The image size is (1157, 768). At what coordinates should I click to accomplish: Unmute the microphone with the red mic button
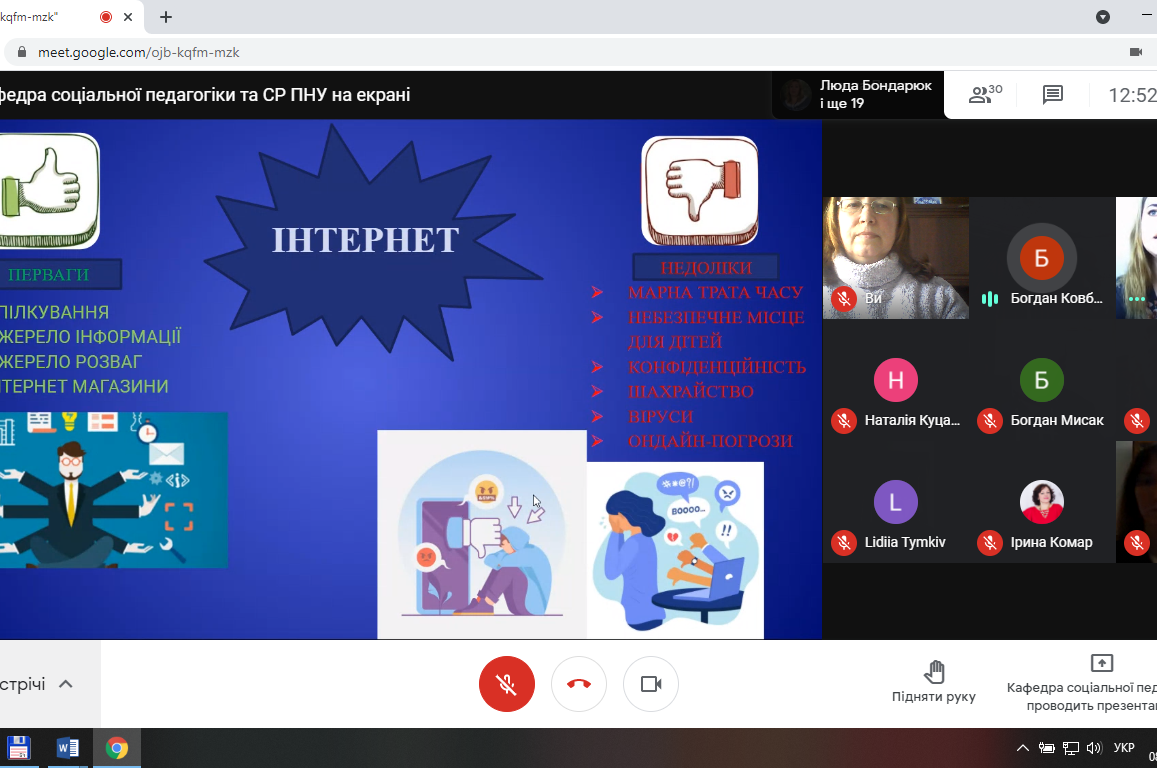point(507,684)
